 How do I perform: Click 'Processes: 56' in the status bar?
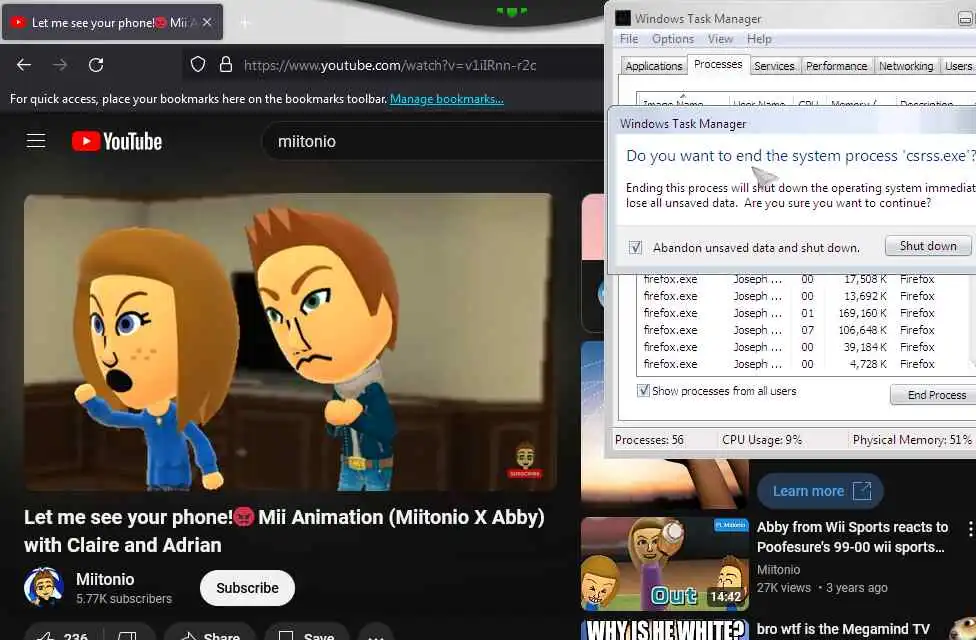pyautogui.click(x=649, y=440)
